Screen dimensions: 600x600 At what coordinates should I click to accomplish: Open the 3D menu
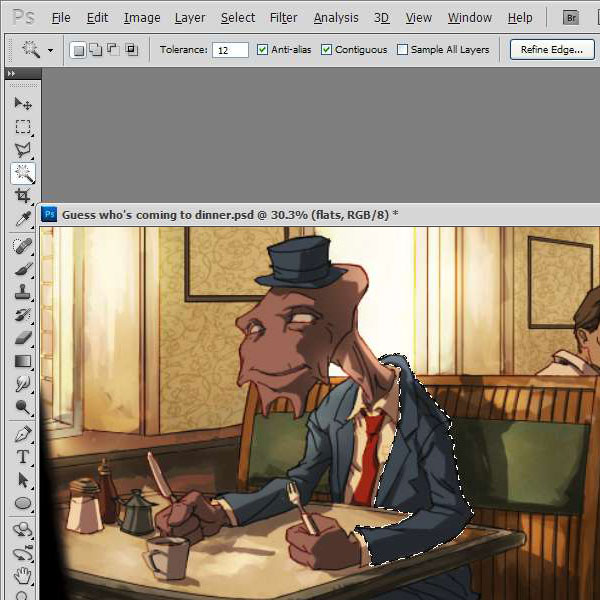point(382,18)
